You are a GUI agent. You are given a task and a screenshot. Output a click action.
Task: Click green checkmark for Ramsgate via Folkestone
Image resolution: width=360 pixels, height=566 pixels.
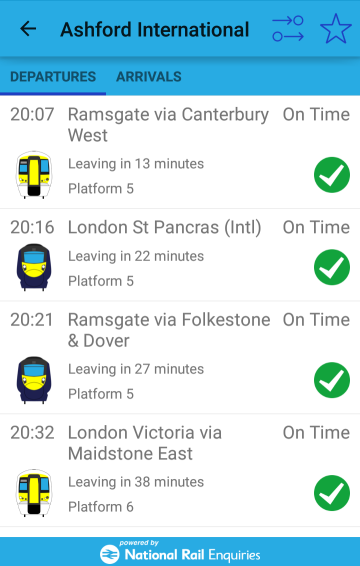(332, 380)
